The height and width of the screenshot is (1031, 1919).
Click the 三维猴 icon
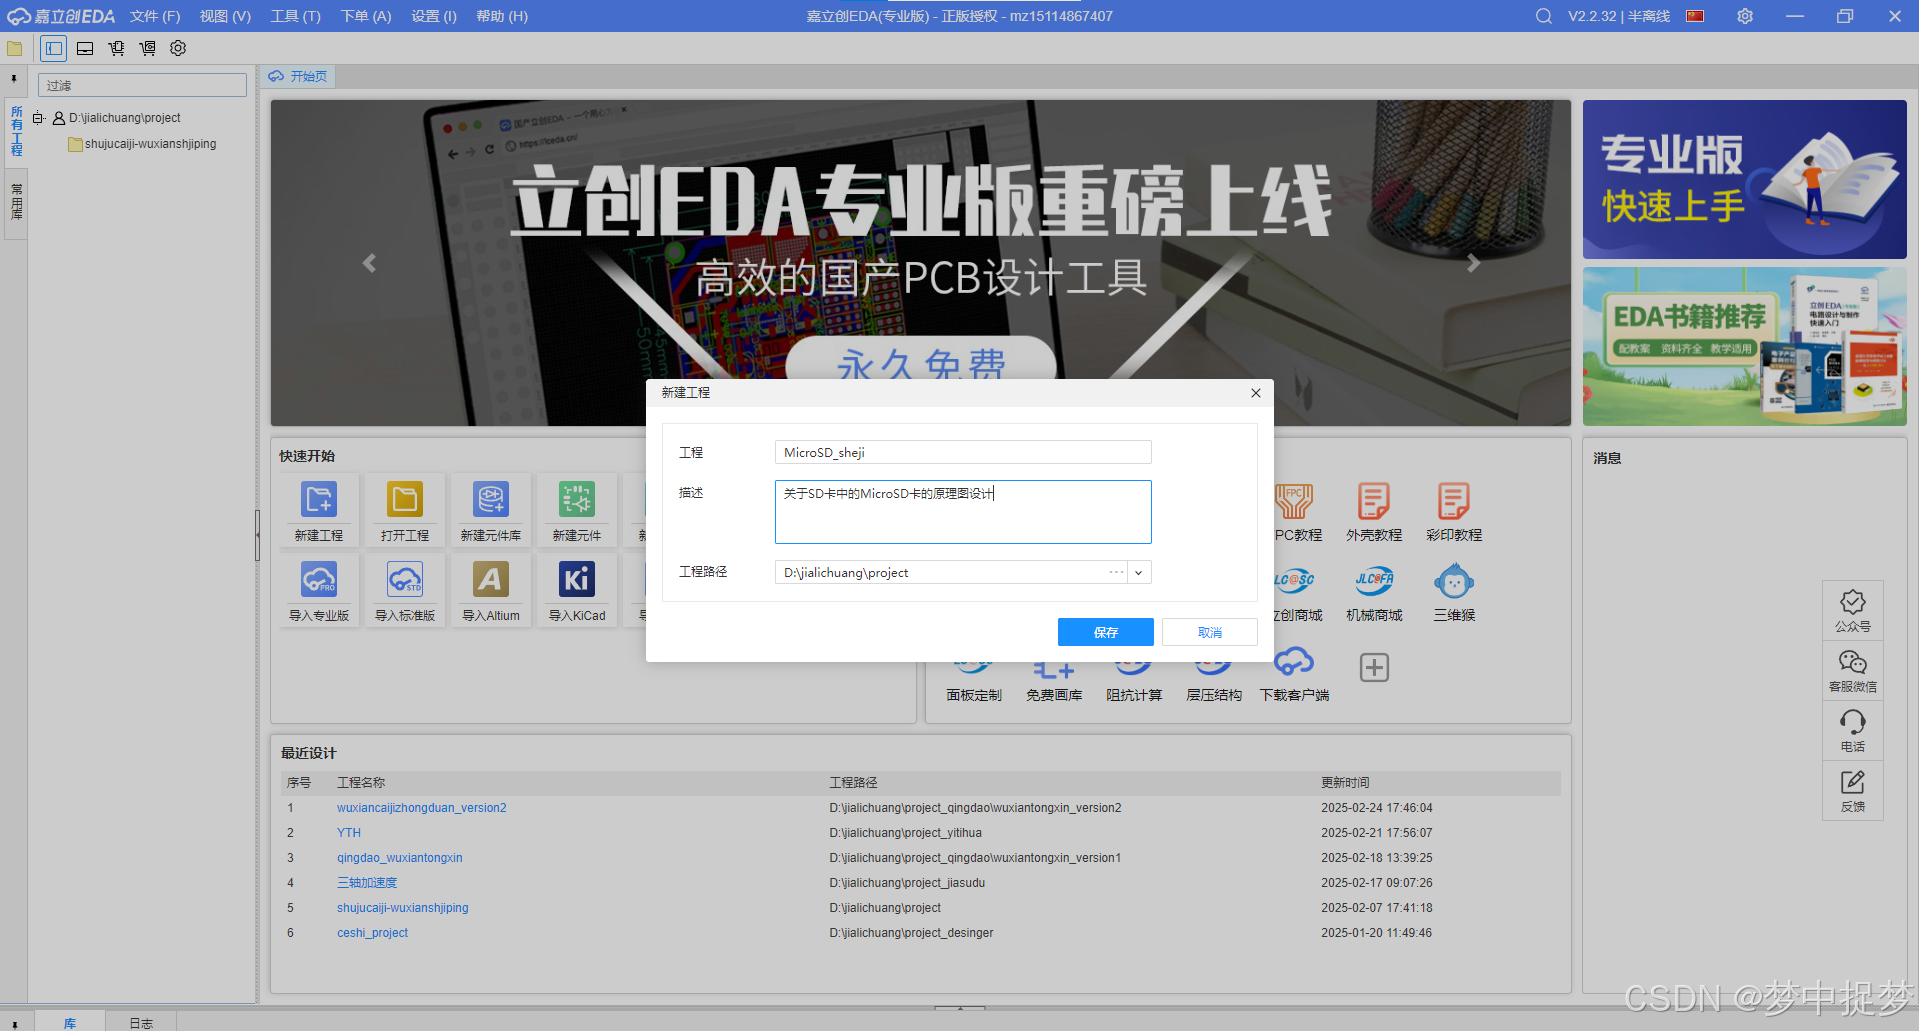click(x=1454, y=581)
